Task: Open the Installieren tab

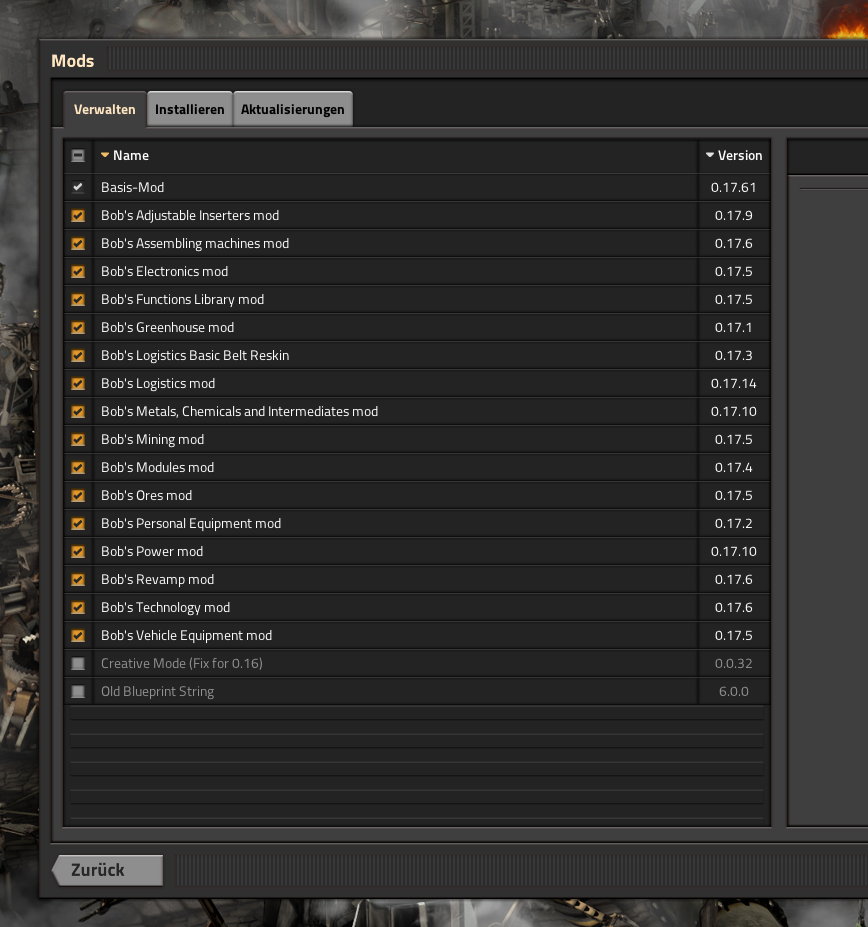Action: point(190,109)
